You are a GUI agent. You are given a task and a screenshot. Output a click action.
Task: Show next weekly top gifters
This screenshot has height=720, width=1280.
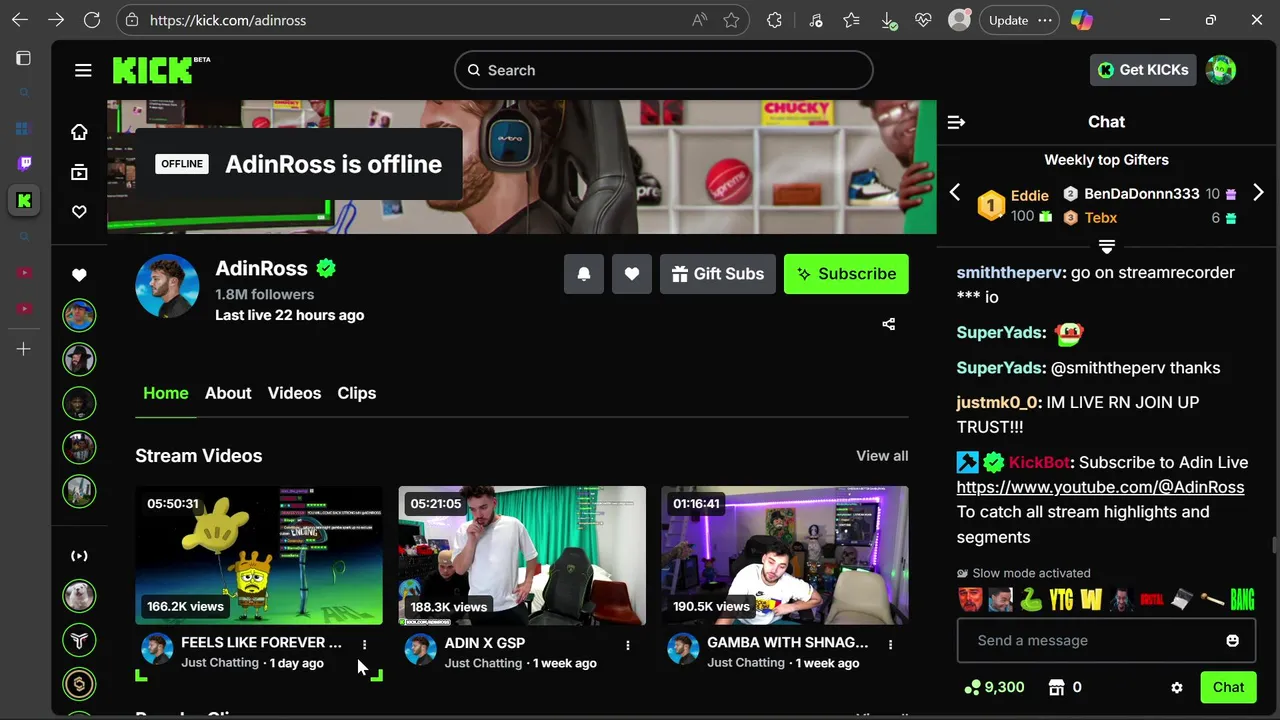[1258, 192]
